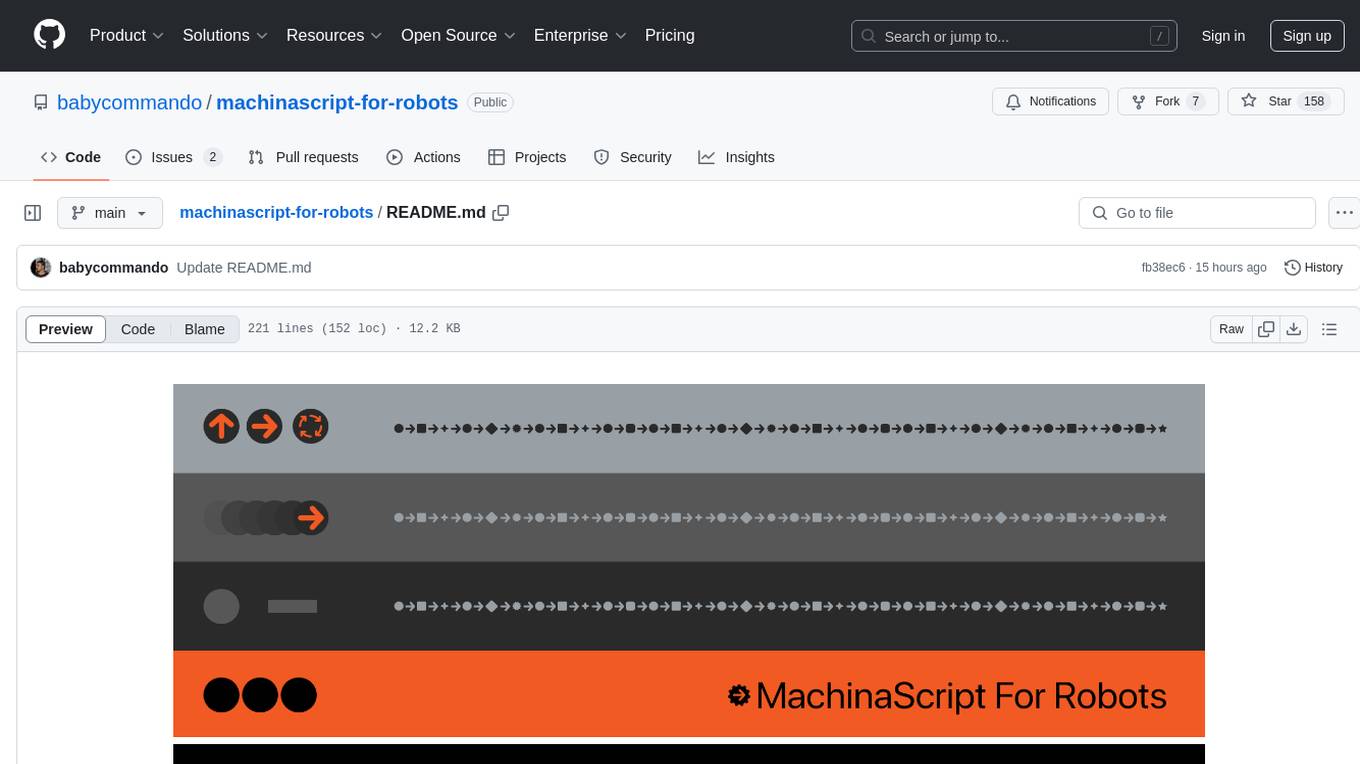Select the Preview view

pyautogui.click(x=66, y=329)
